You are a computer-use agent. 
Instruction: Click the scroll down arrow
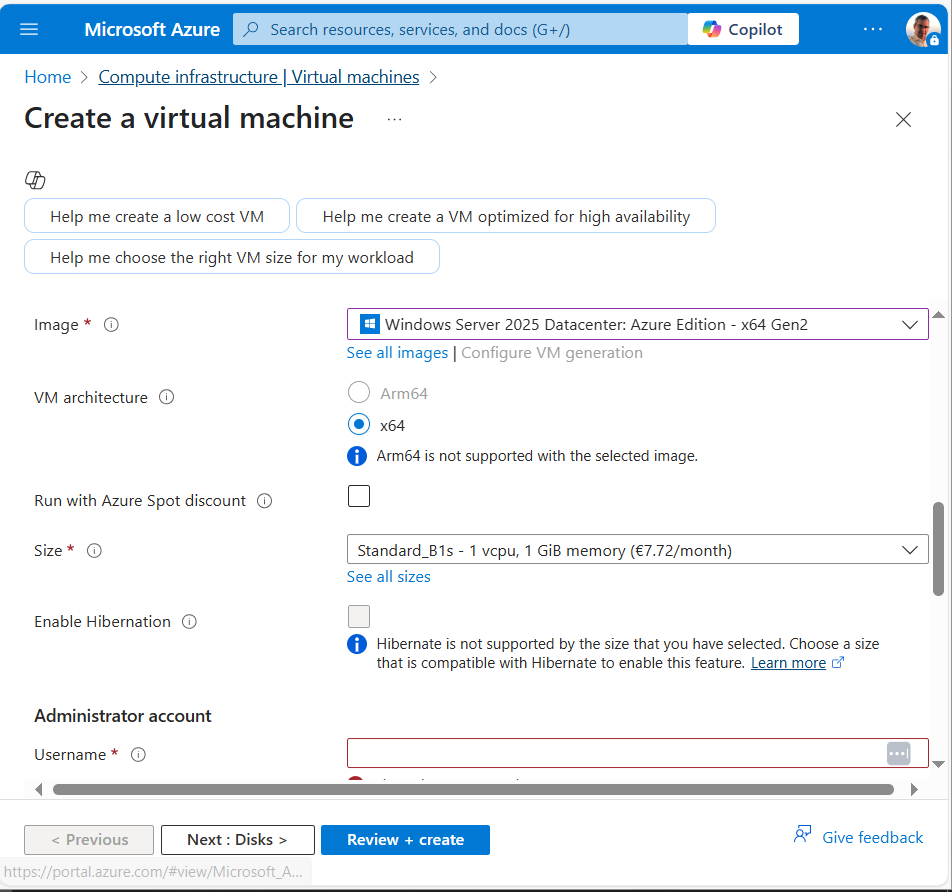(x=938, y=764)
